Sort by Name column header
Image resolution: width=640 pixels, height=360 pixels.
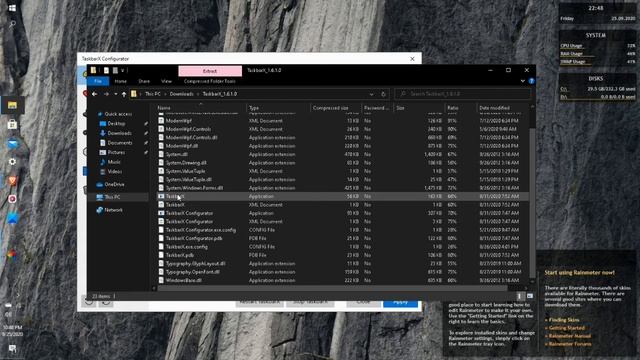tap(201, 108)
